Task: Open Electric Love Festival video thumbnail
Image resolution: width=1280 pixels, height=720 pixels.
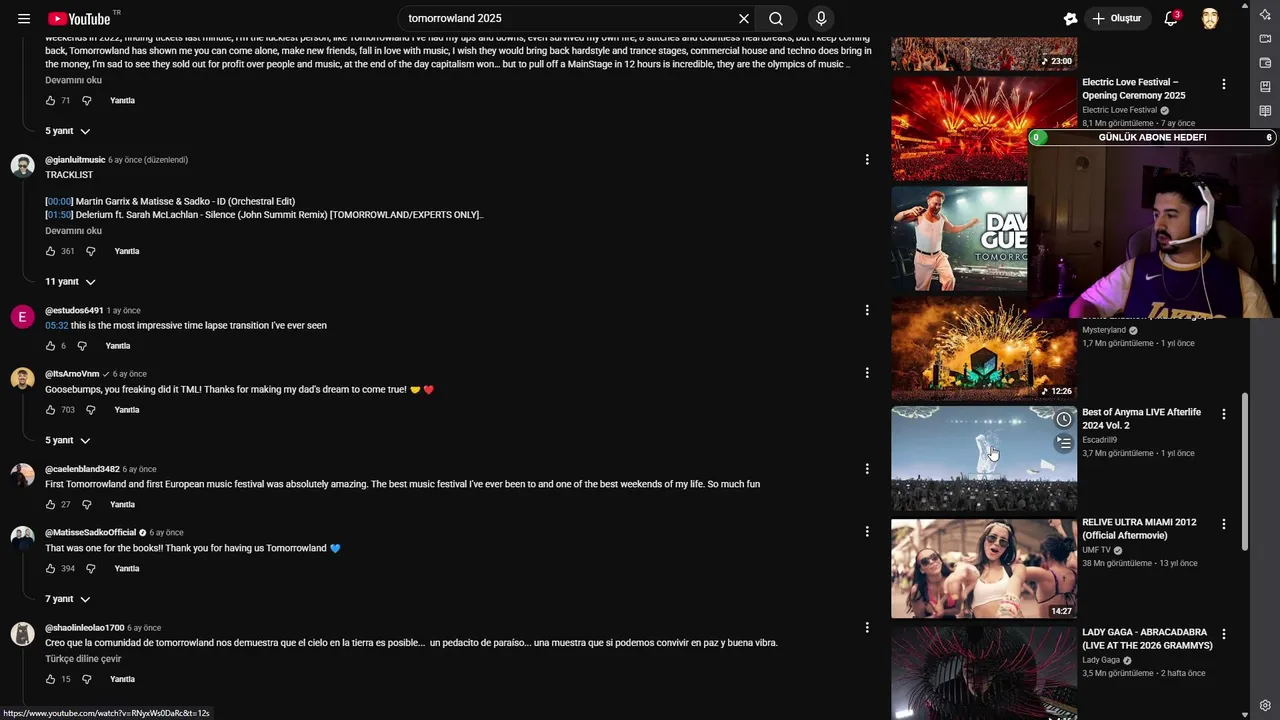Action: (984, 128)
